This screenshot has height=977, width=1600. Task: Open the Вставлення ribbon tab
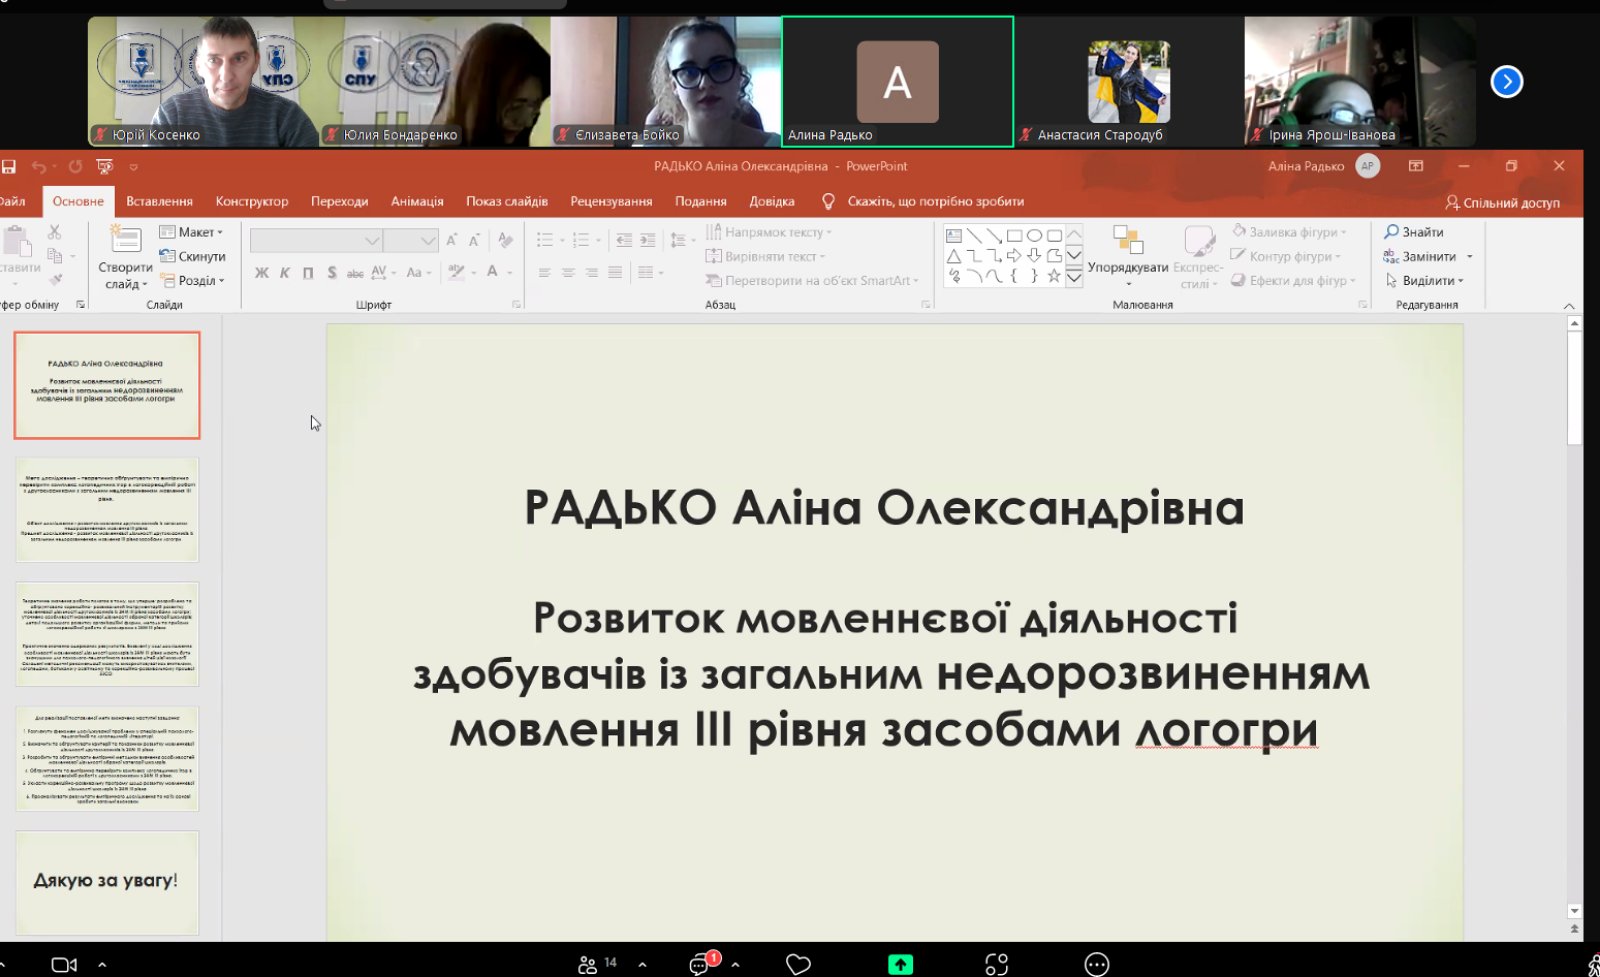(159, 201)
